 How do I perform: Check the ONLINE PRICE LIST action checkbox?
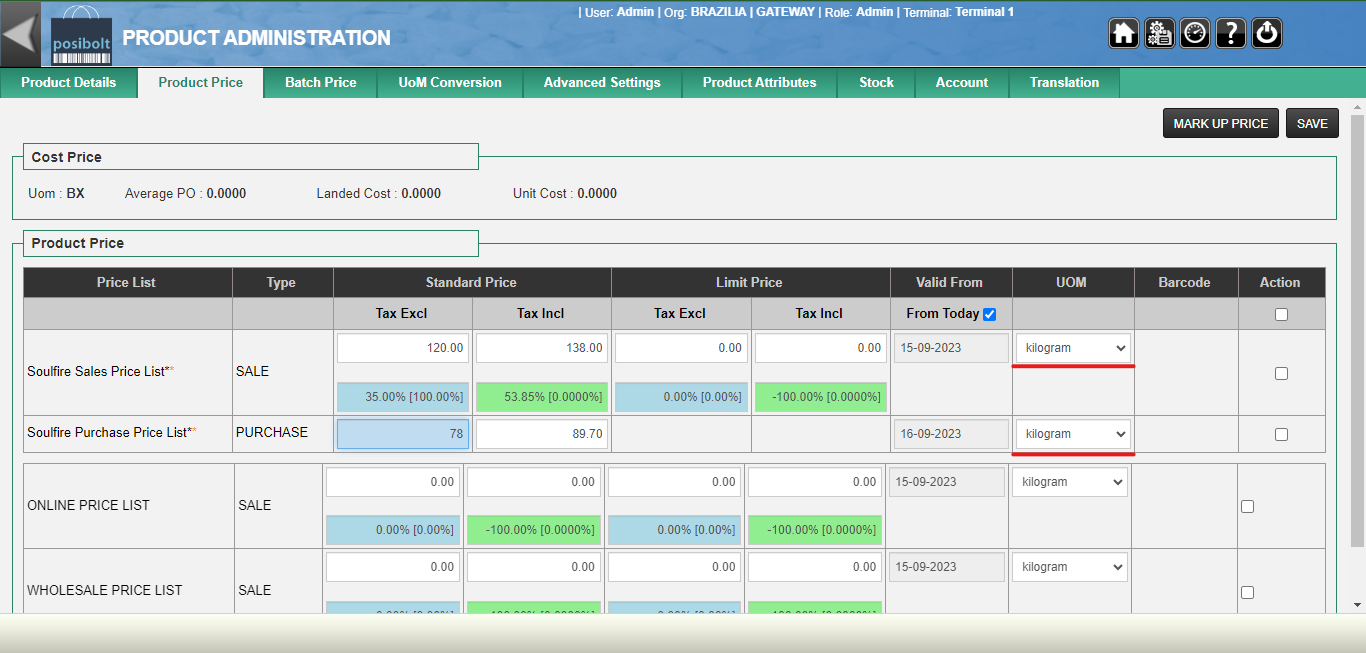pyautogui.click(x=1247, y=506)
